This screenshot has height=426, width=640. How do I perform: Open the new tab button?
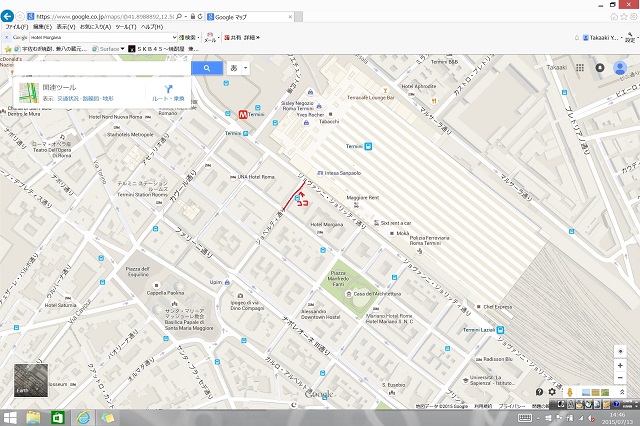tap(299, 17)
